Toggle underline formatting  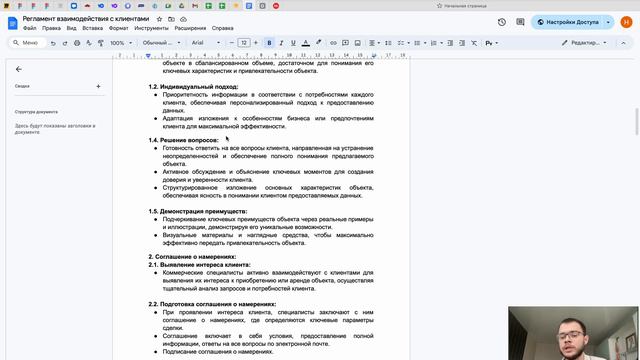pyautogui.click(x=293, y=43)
